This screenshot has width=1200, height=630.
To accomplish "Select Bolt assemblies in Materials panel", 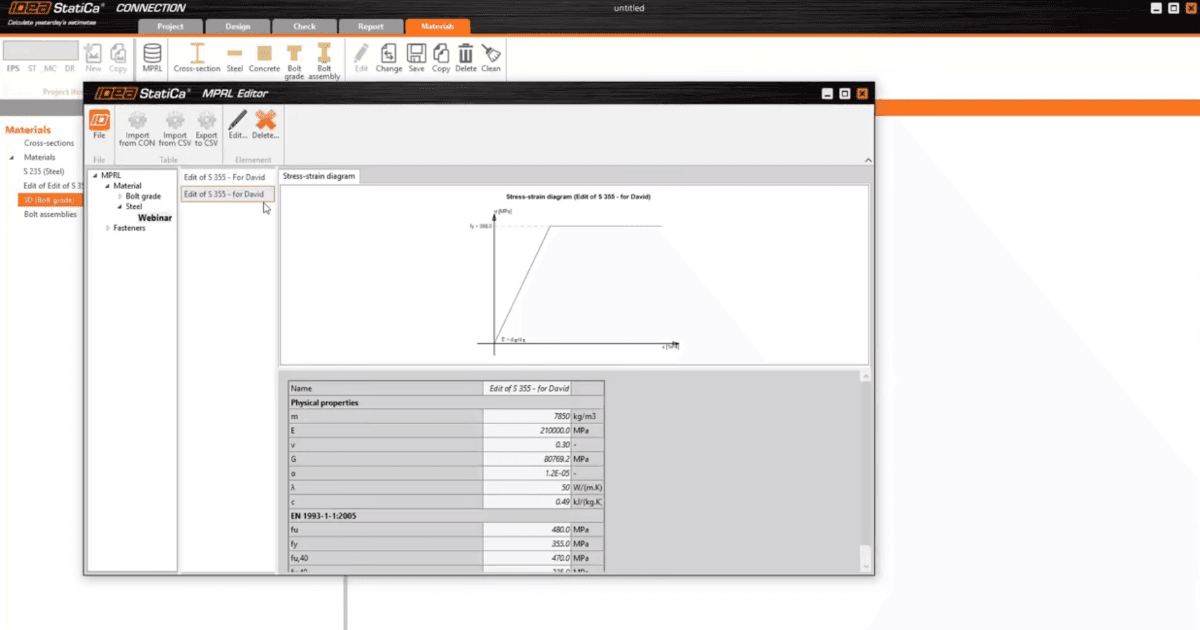I will click(50, 214).
